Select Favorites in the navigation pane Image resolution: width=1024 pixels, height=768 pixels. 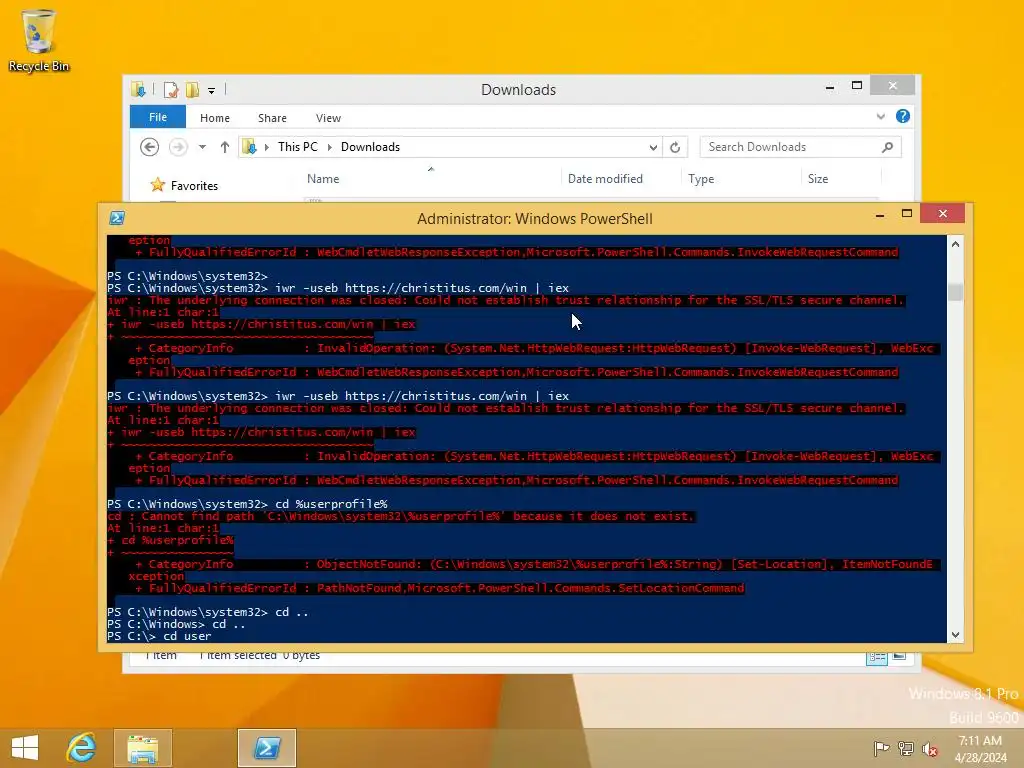tap(194, 186)
